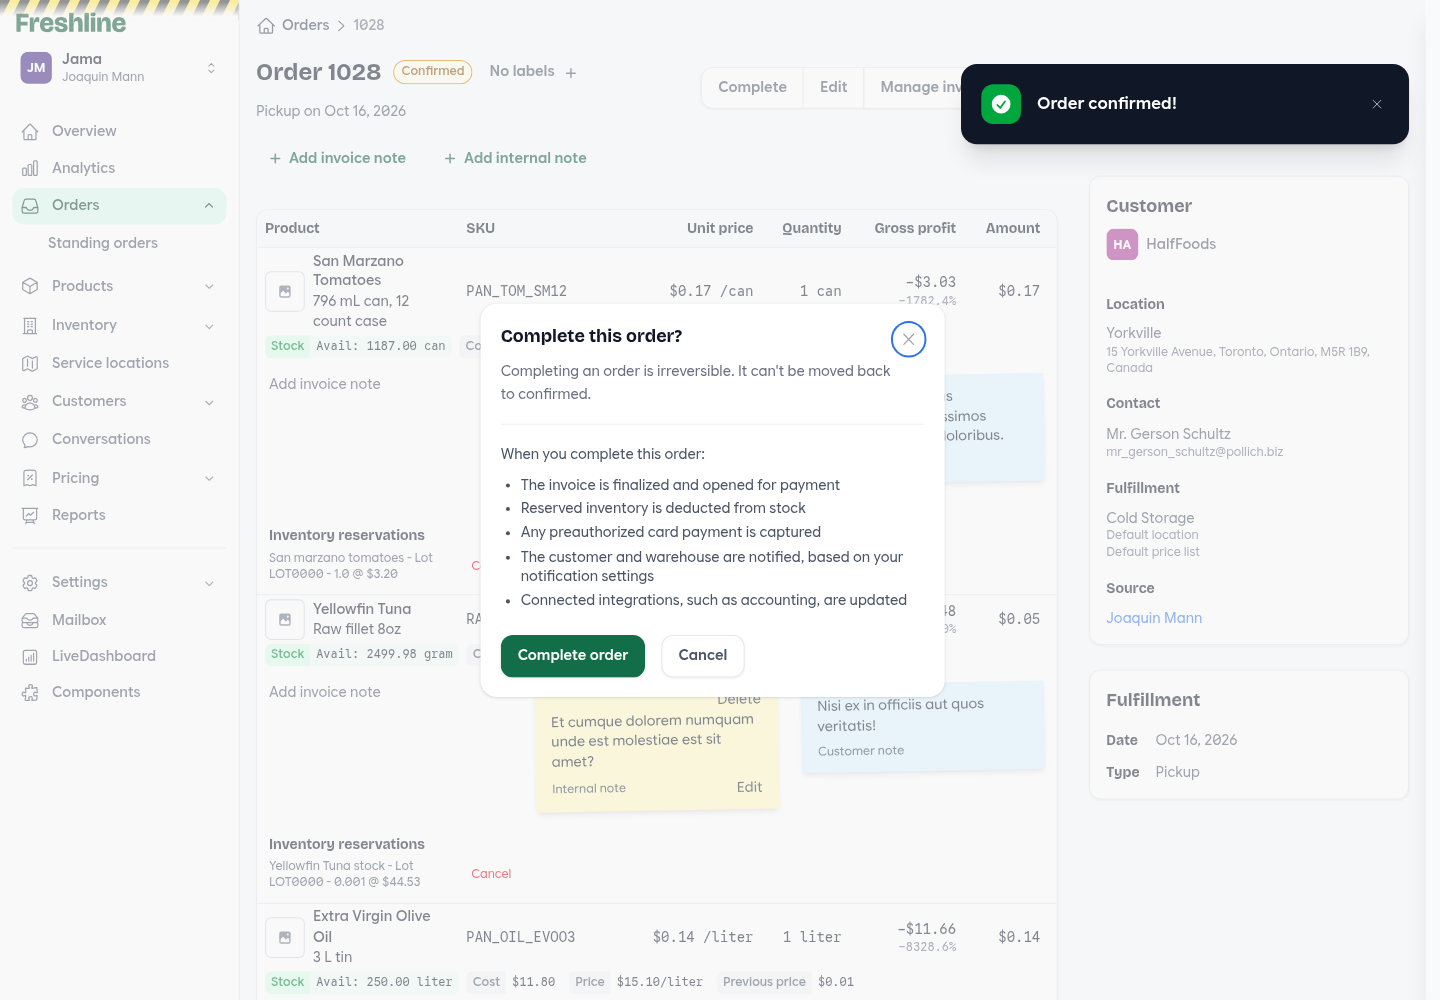
Task: Click the Components puzzle piece icon
Action: click(30, 692)
